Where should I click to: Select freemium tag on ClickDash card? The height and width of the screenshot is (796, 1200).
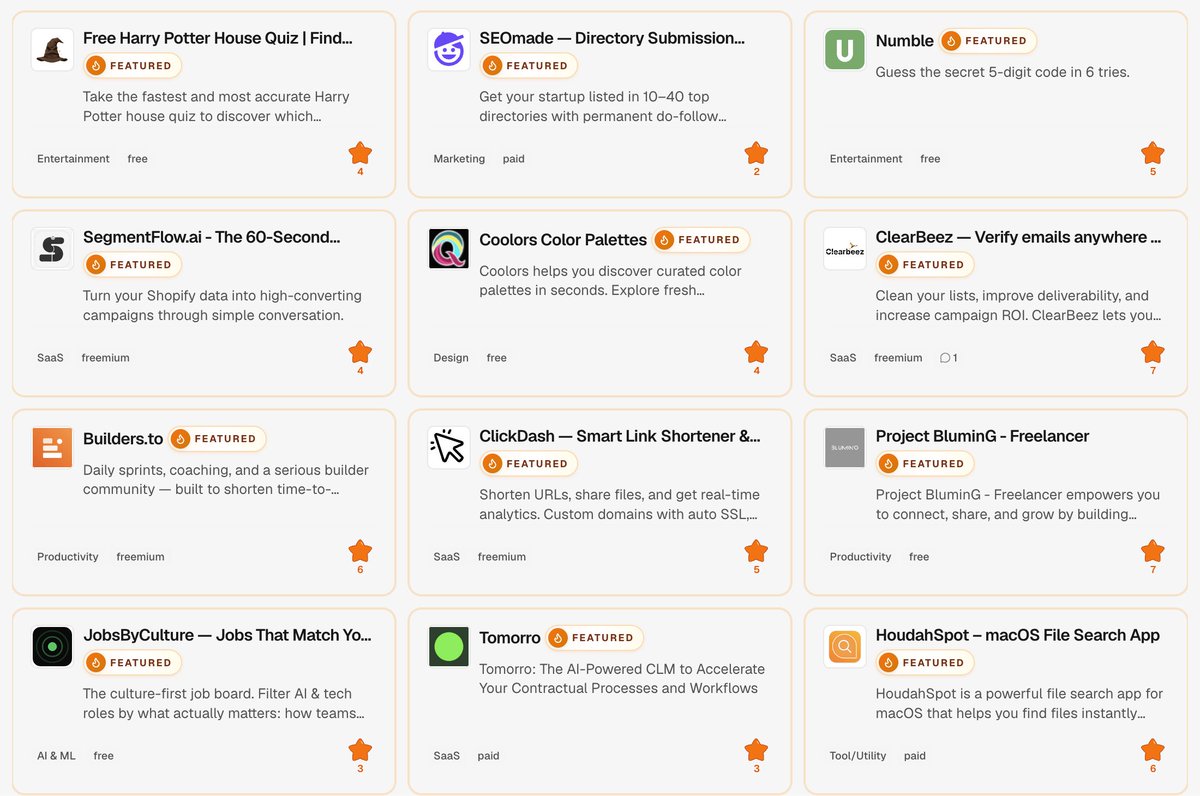pos(502,557)
